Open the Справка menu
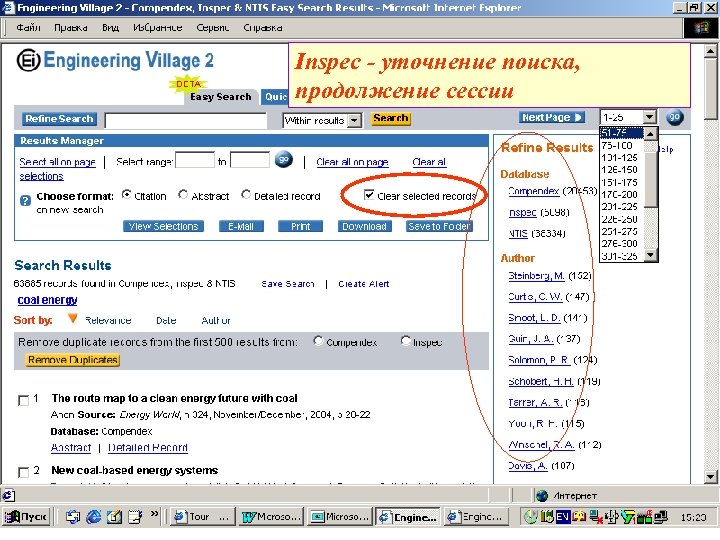This screenshot has width=720, height=540. (263, 28)
